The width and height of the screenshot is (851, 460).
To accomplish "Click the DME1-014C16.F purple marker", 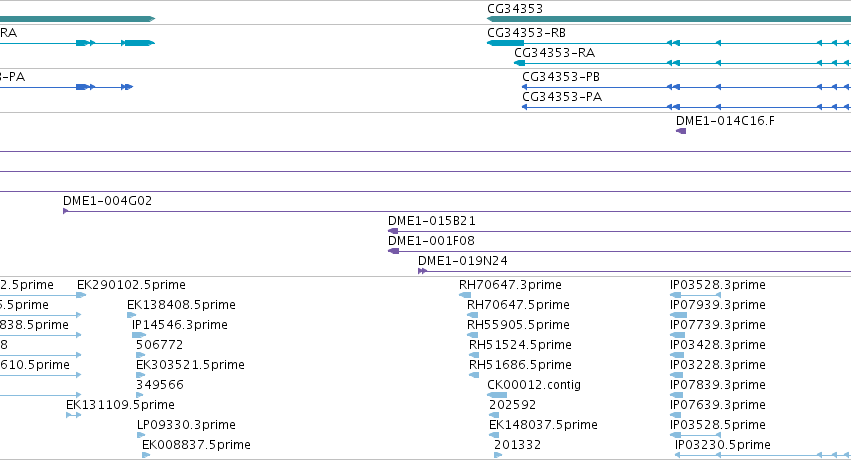I will 681,131.
